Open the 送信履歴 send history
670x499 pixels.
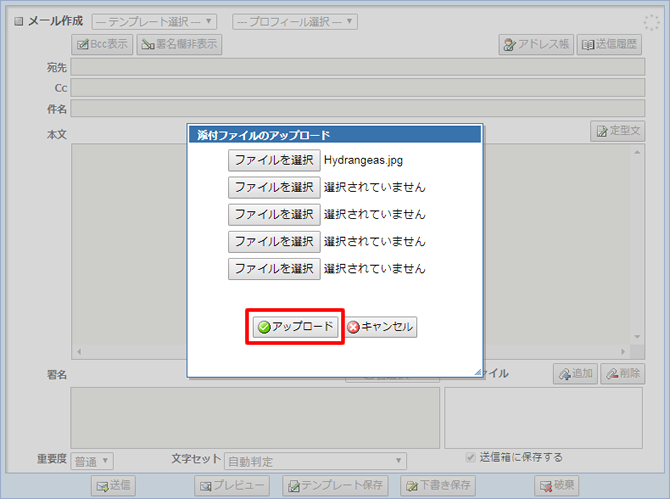(609, 44)
